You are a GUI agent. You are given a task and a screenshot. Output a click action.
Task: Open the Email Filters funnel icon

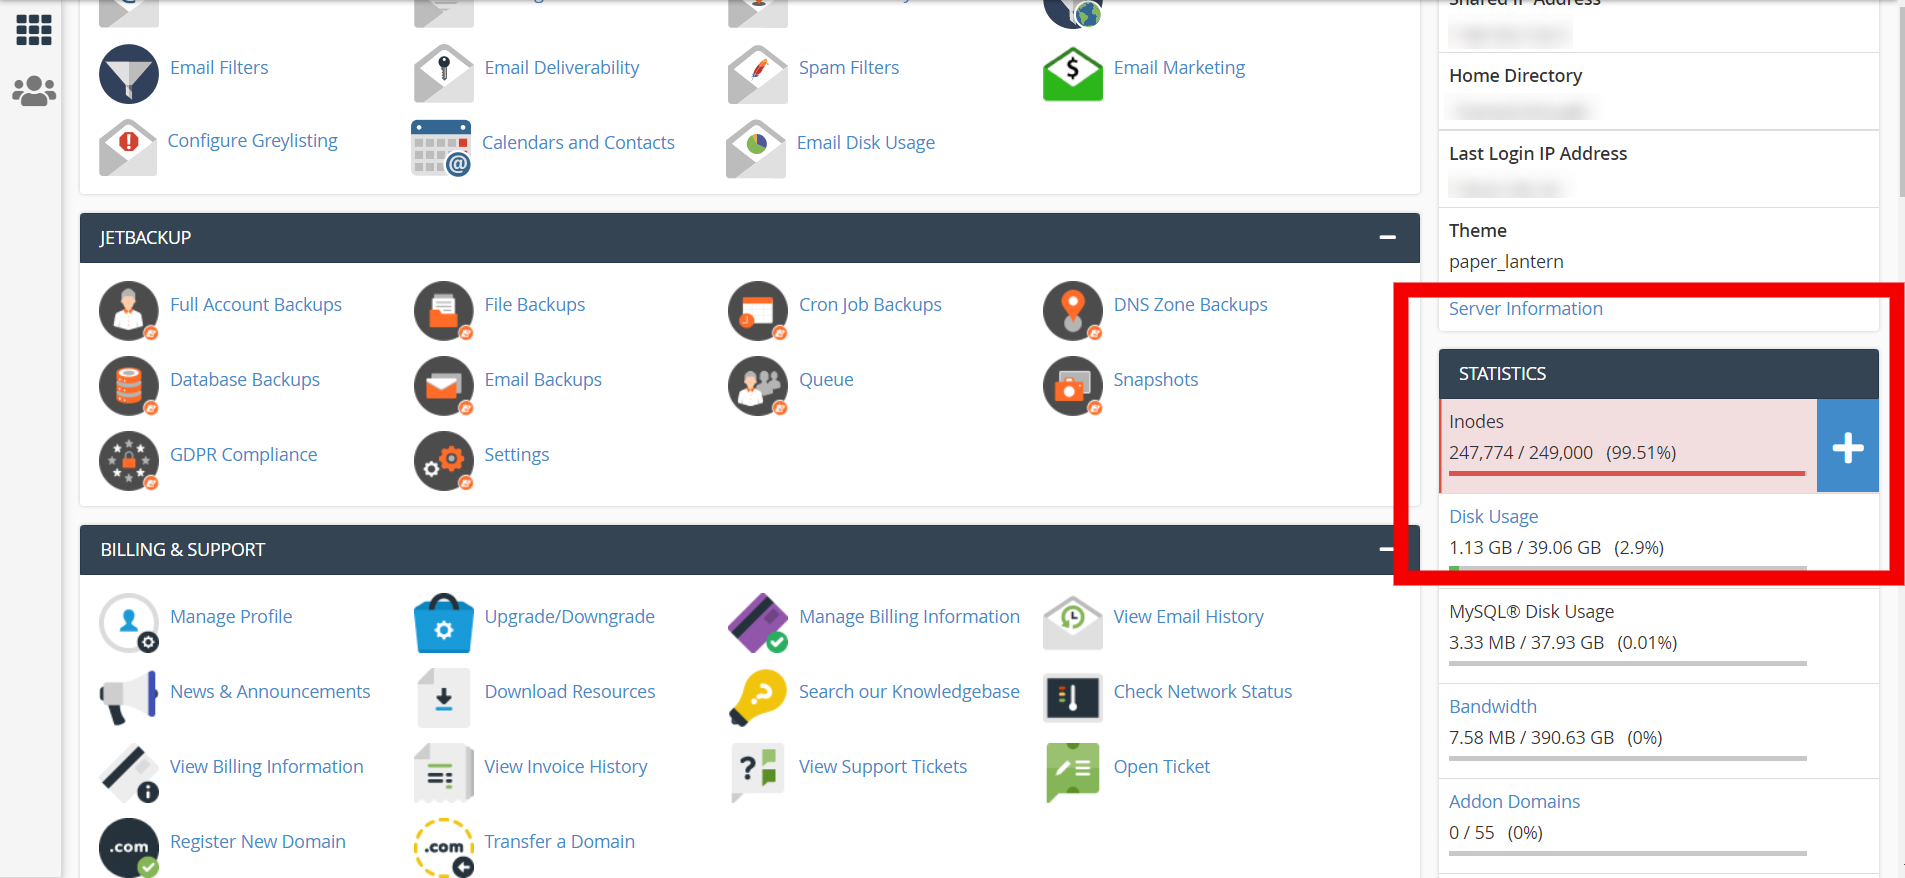(x=128, y=74)
